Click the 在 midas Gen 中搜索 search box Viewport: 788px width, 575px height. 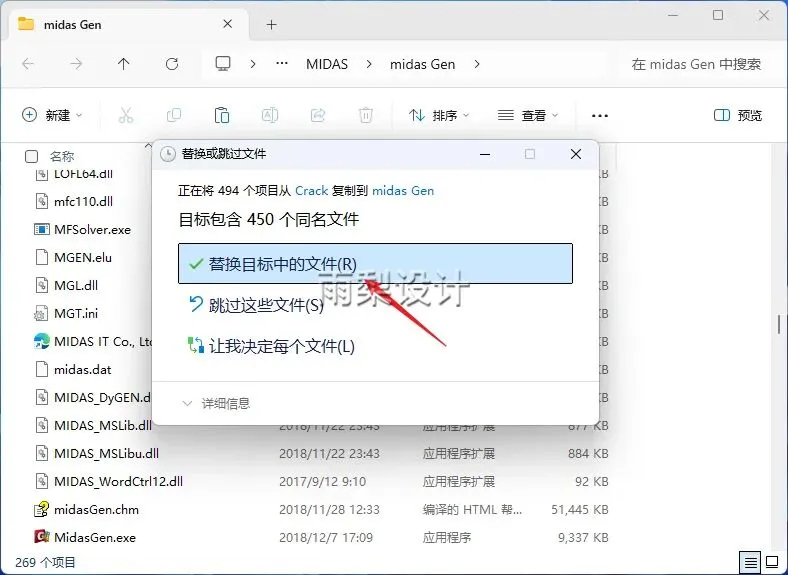(696, 64)
